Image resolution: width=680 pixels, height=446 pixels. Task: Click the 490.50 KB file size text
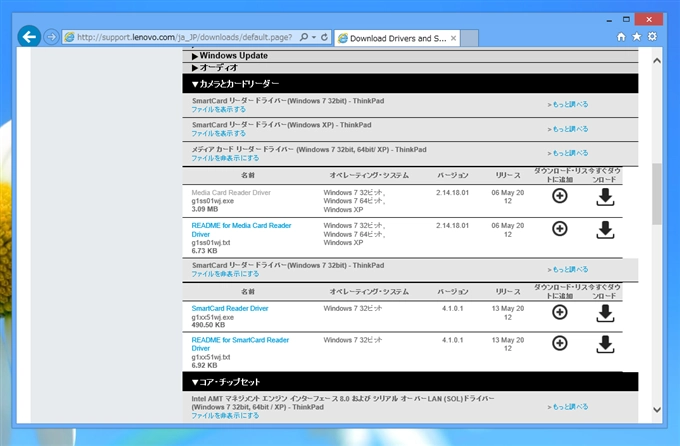[x=208, y=325]
